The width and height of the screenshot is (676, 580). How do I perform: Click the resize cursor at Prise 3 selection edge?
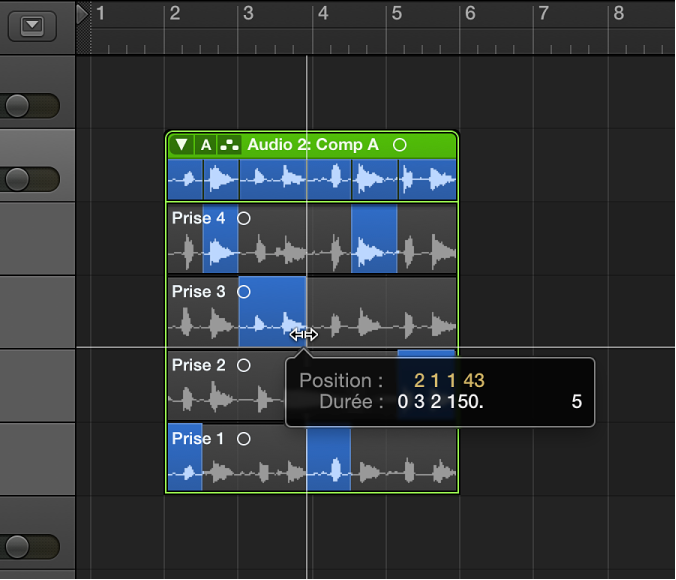[x=304, y=335]
